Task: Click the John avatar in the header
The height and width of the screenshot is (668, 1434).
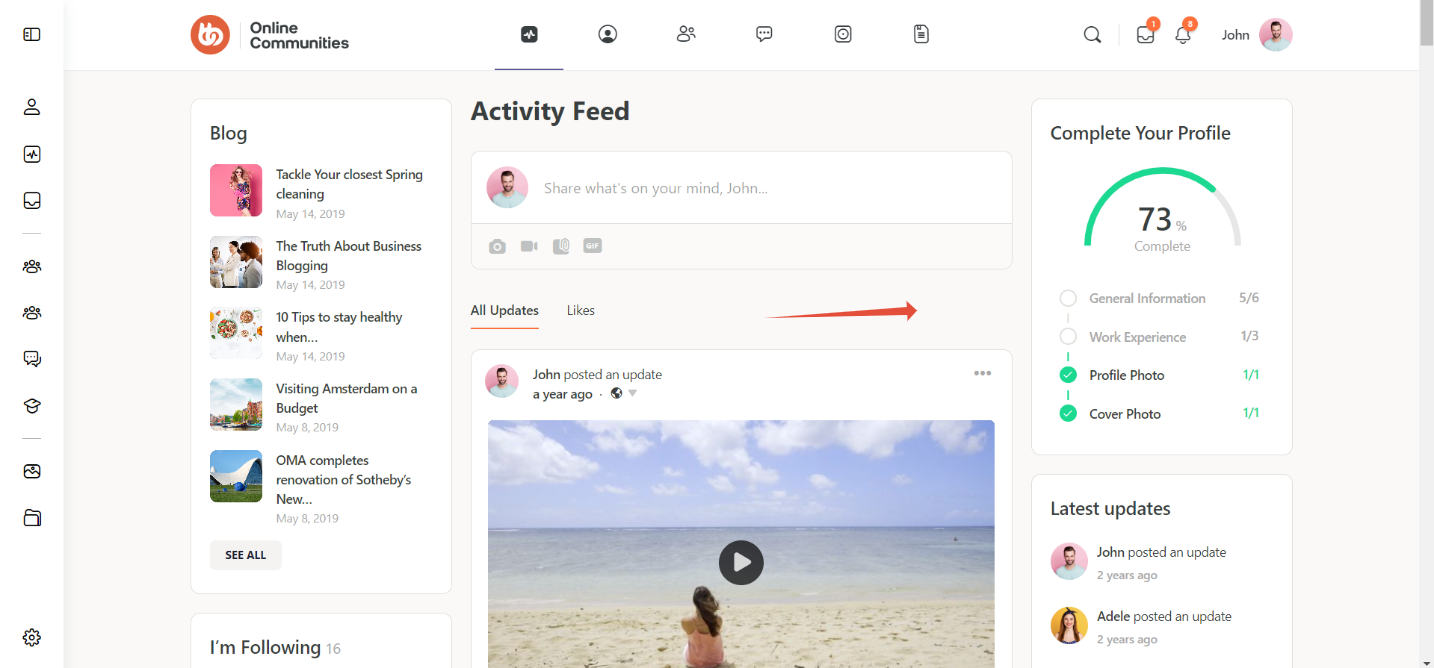Action: [x=1276, y=35]
